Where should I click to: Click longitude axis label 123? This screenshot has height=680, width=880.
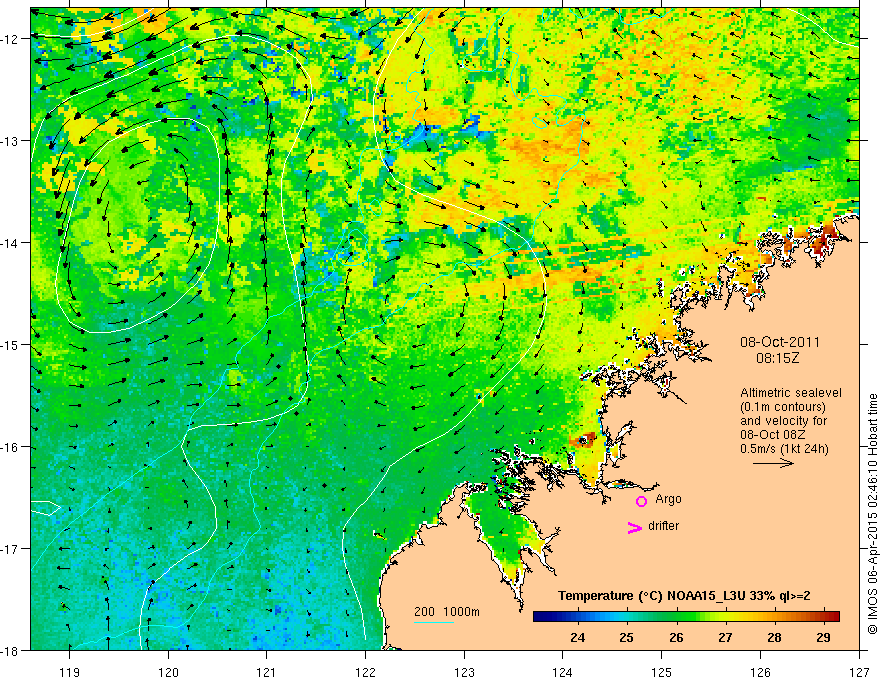tap(464, 672)
